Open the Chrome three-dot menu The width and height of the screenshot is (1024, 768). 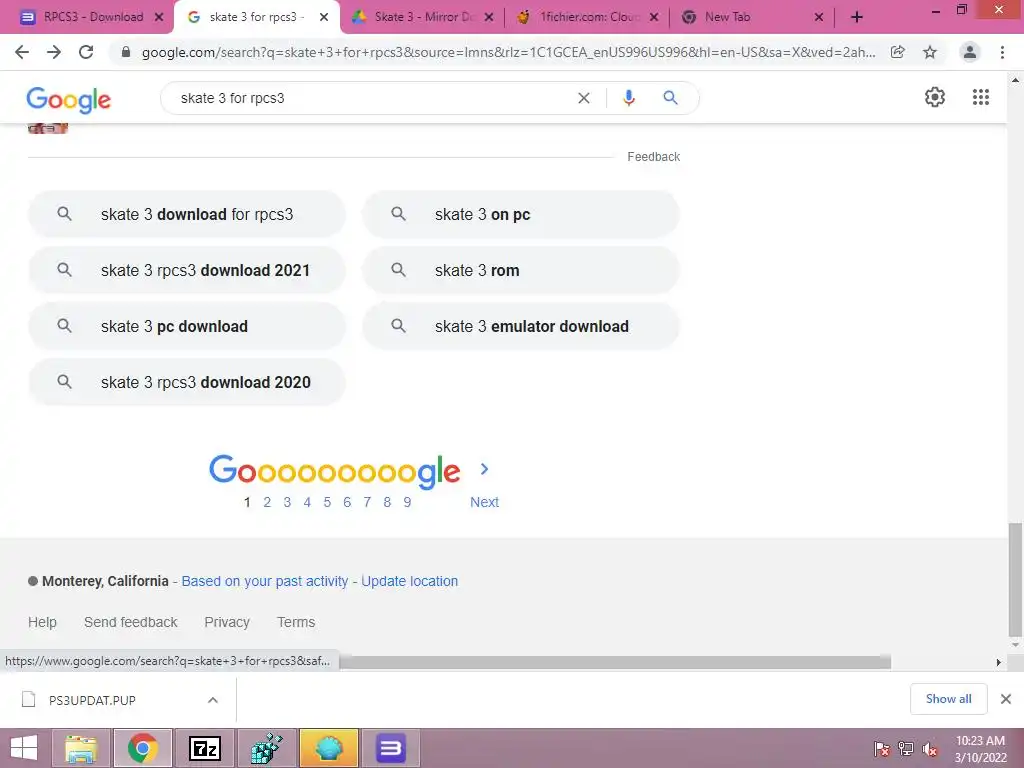pyautogui.click(x=1002, y=52)
